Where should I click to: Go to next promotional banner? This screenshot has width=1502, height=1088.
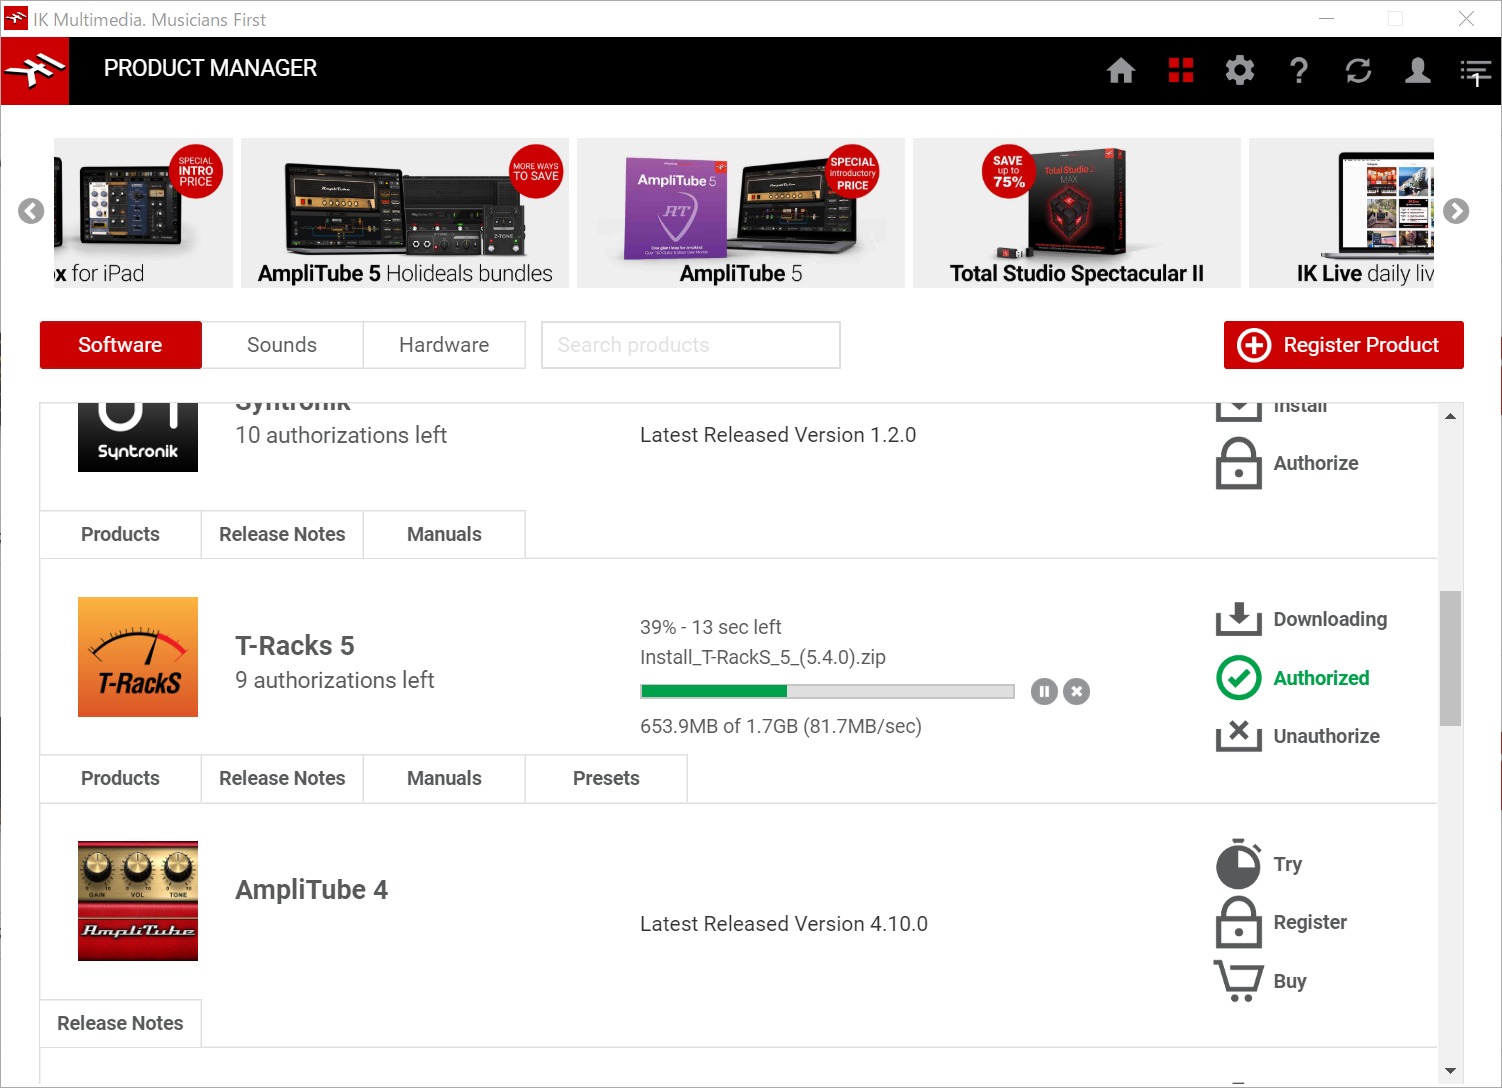coord(1456,211)
